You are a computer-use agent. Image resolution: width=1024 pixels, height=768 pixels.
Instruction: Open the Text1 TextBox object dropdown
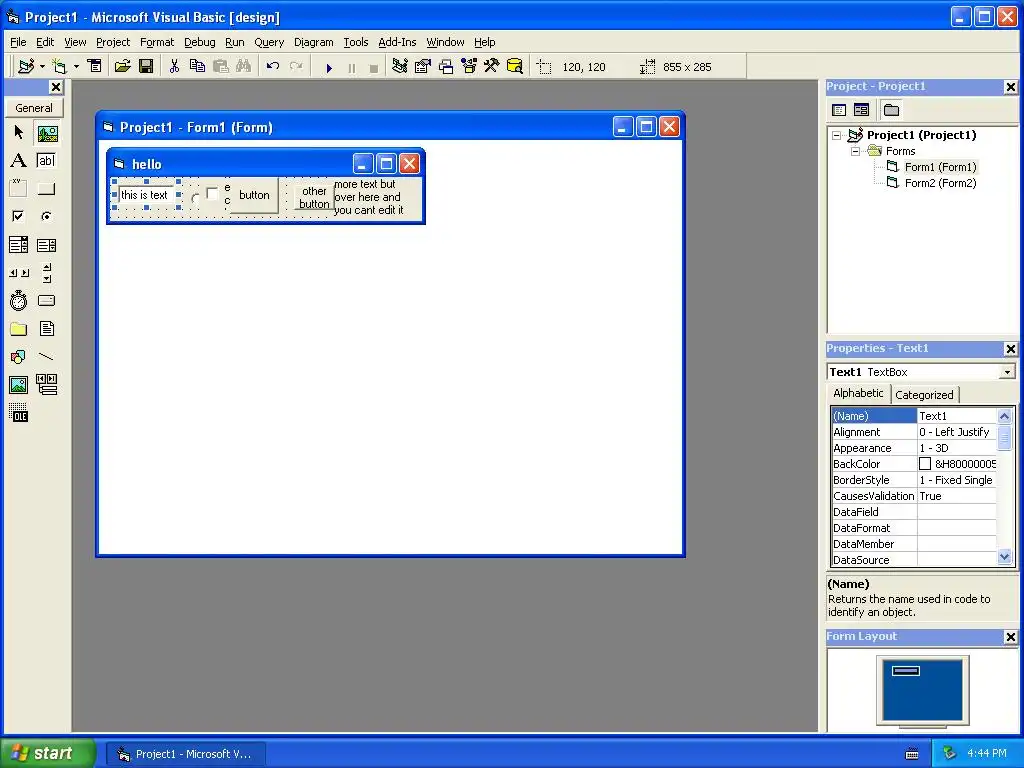[1007, 372]
